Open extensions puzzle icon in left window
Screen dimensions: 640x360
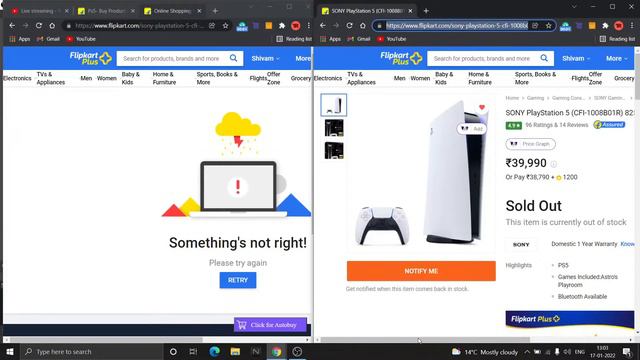coord(282,26)
